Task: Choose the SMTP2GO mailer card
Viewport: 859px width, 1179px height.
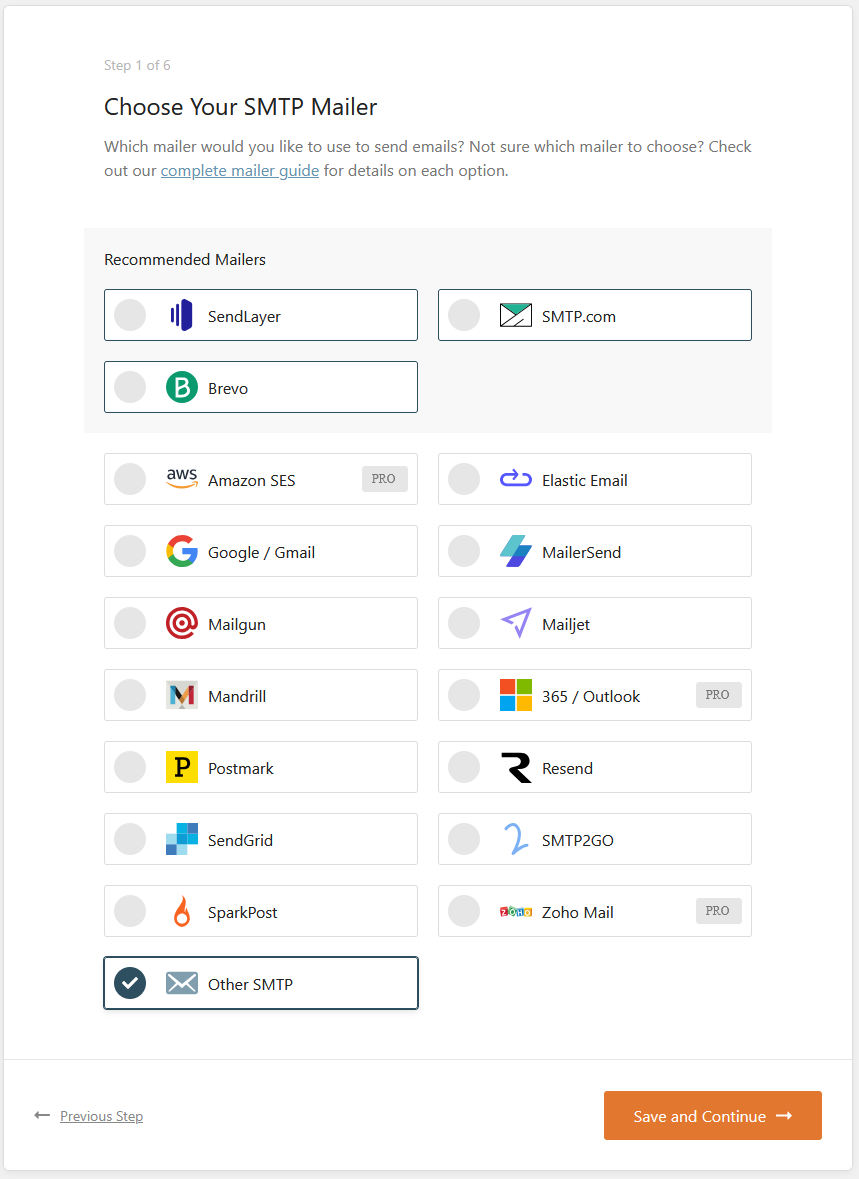Action: point(594,839)
